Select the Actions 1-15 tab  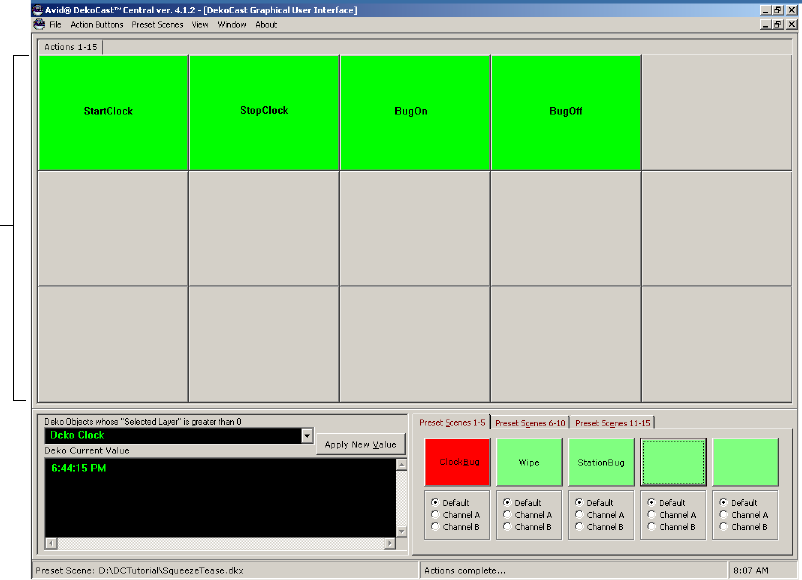click(x=71, y=47)
